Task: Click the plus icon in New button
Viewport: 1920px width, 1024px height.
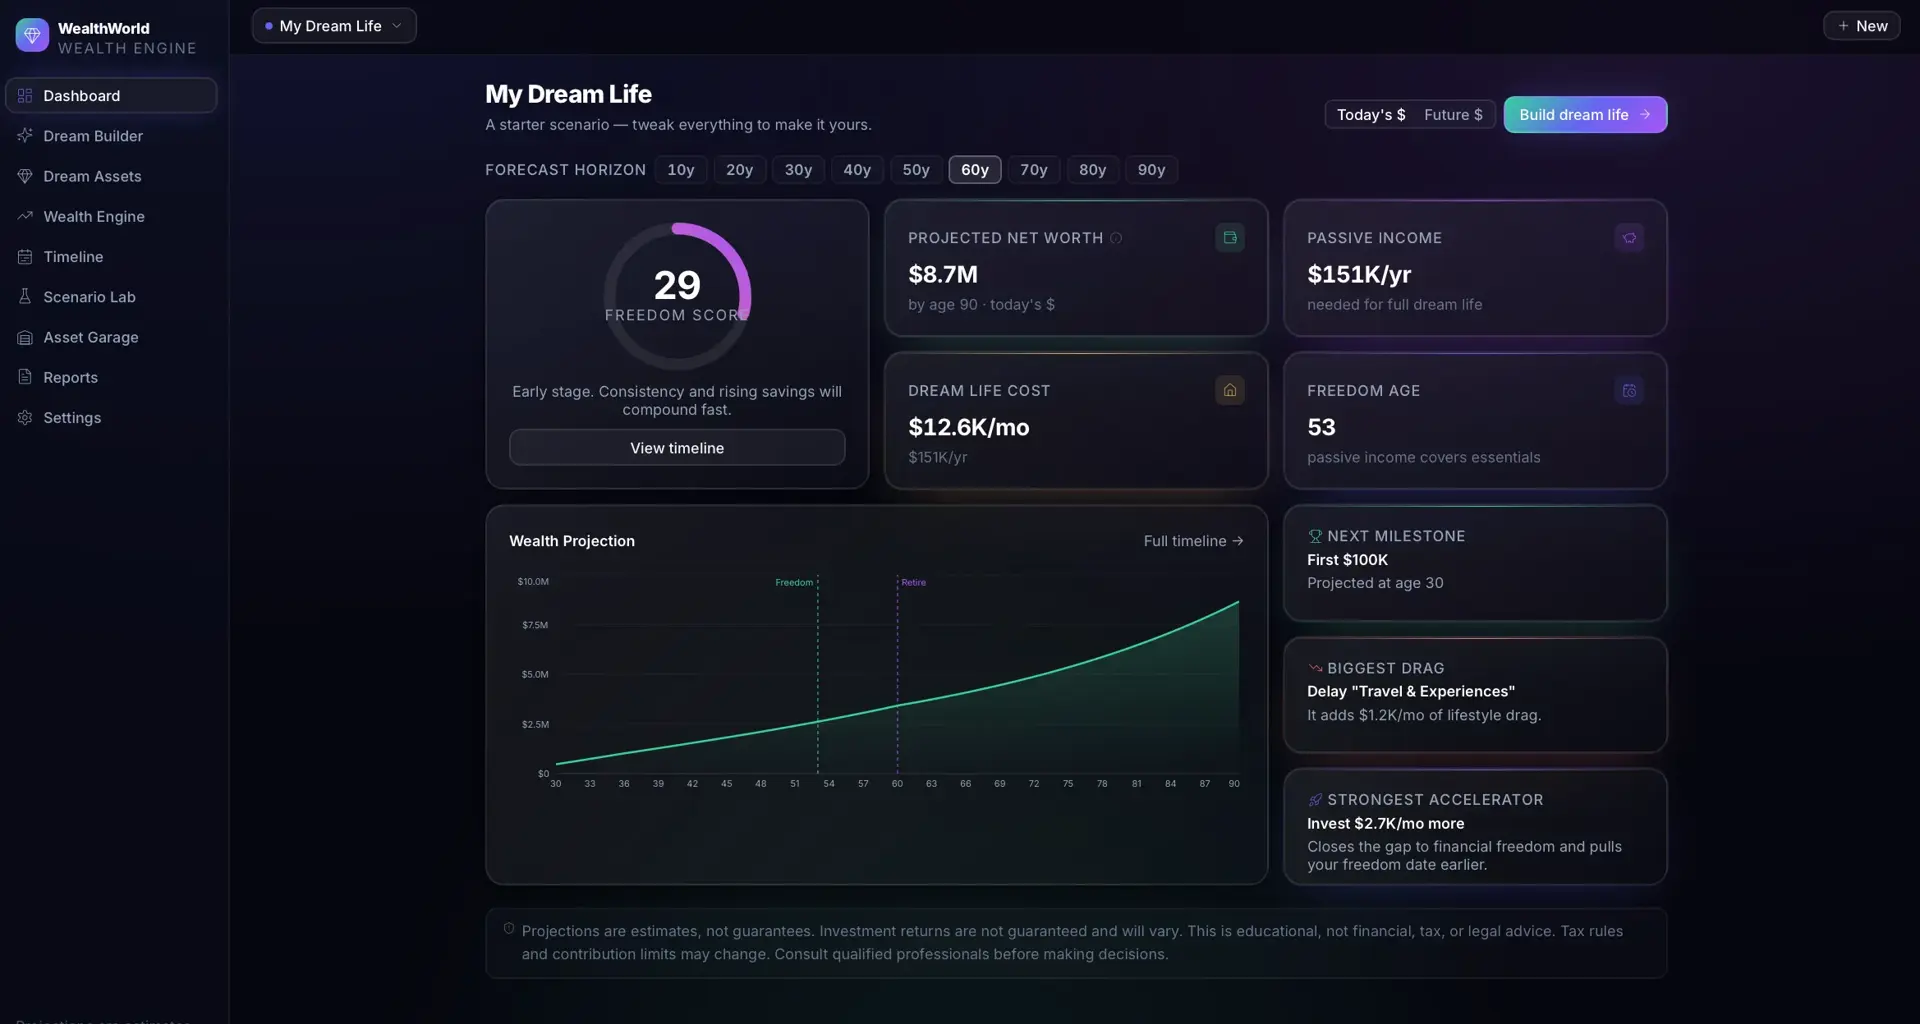Action: click(1843, 26)
